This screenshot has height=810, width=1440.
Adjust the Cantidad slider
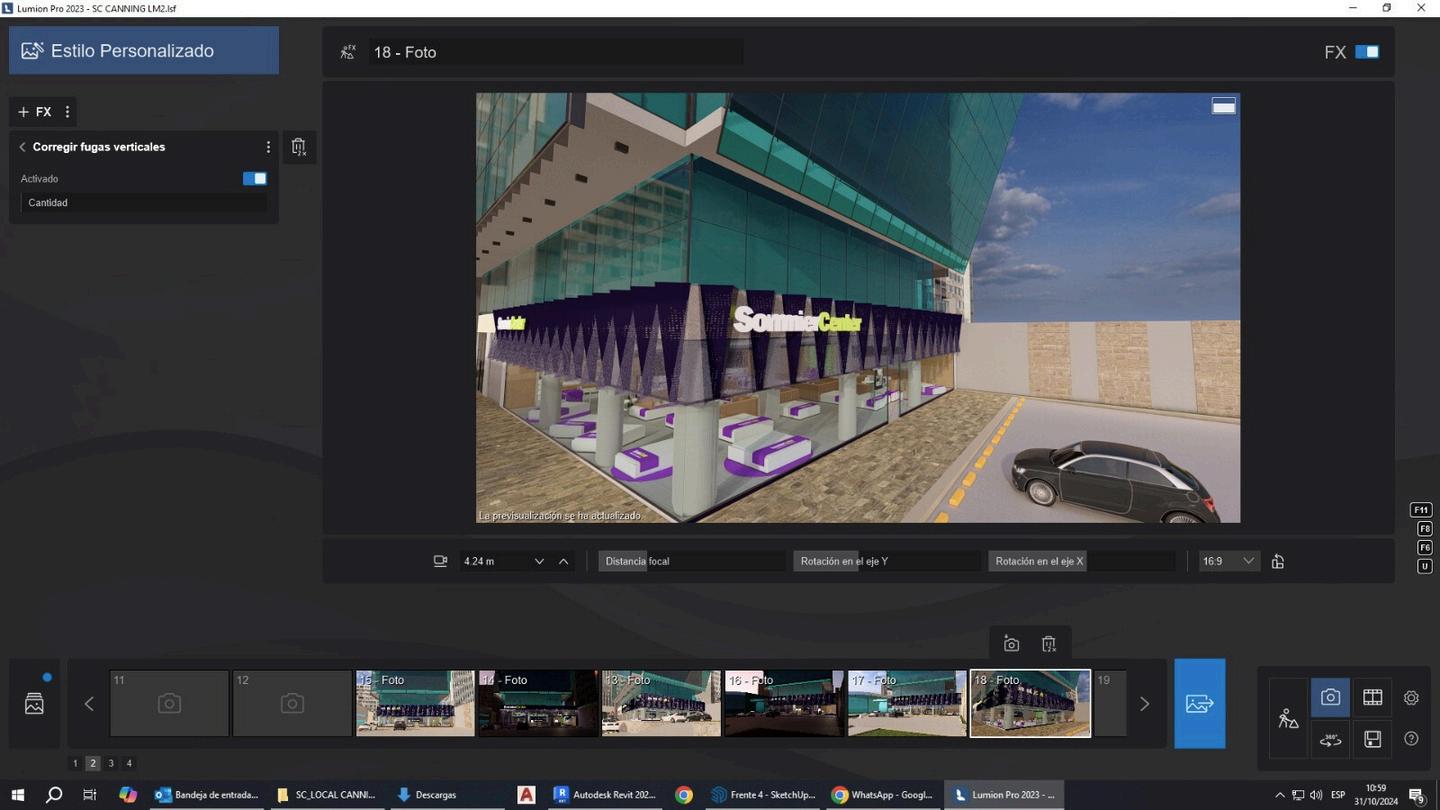click(143, 203)
